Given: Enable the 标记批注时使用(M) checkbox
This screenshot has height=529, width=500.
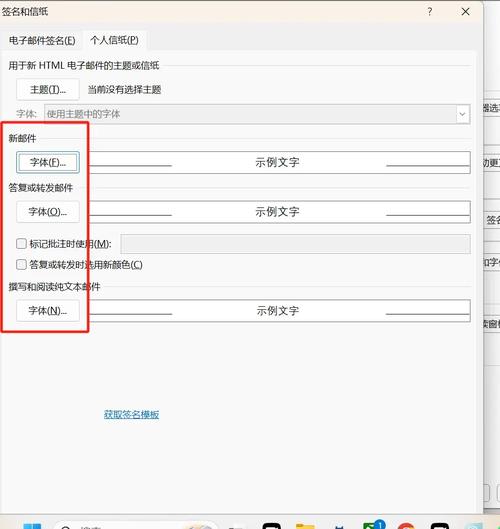Looking at the screenshot, I should click(21, 244).
